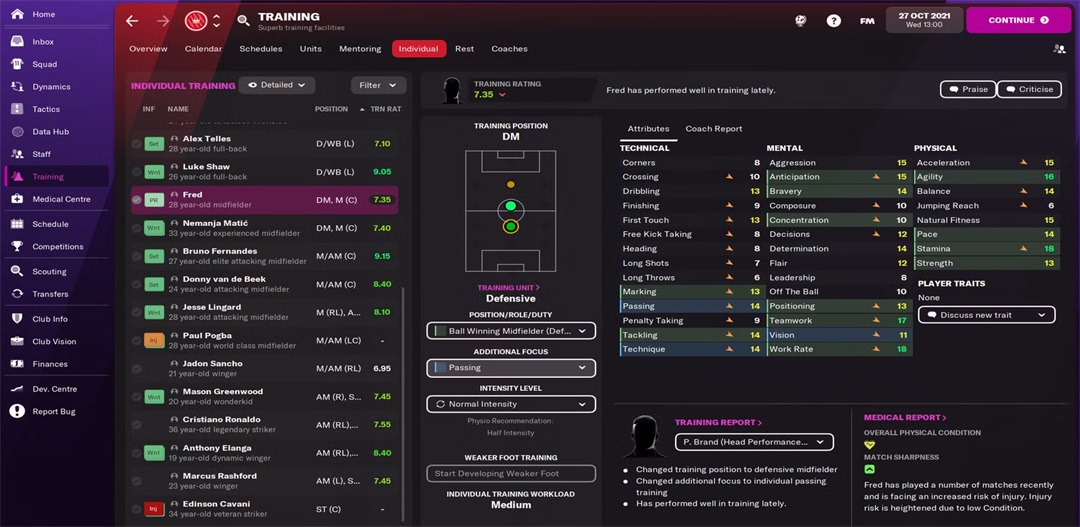
Task: Toggle the tick circle for Luke Shaw
Action: pyautogui.click(x=136, y=172)
